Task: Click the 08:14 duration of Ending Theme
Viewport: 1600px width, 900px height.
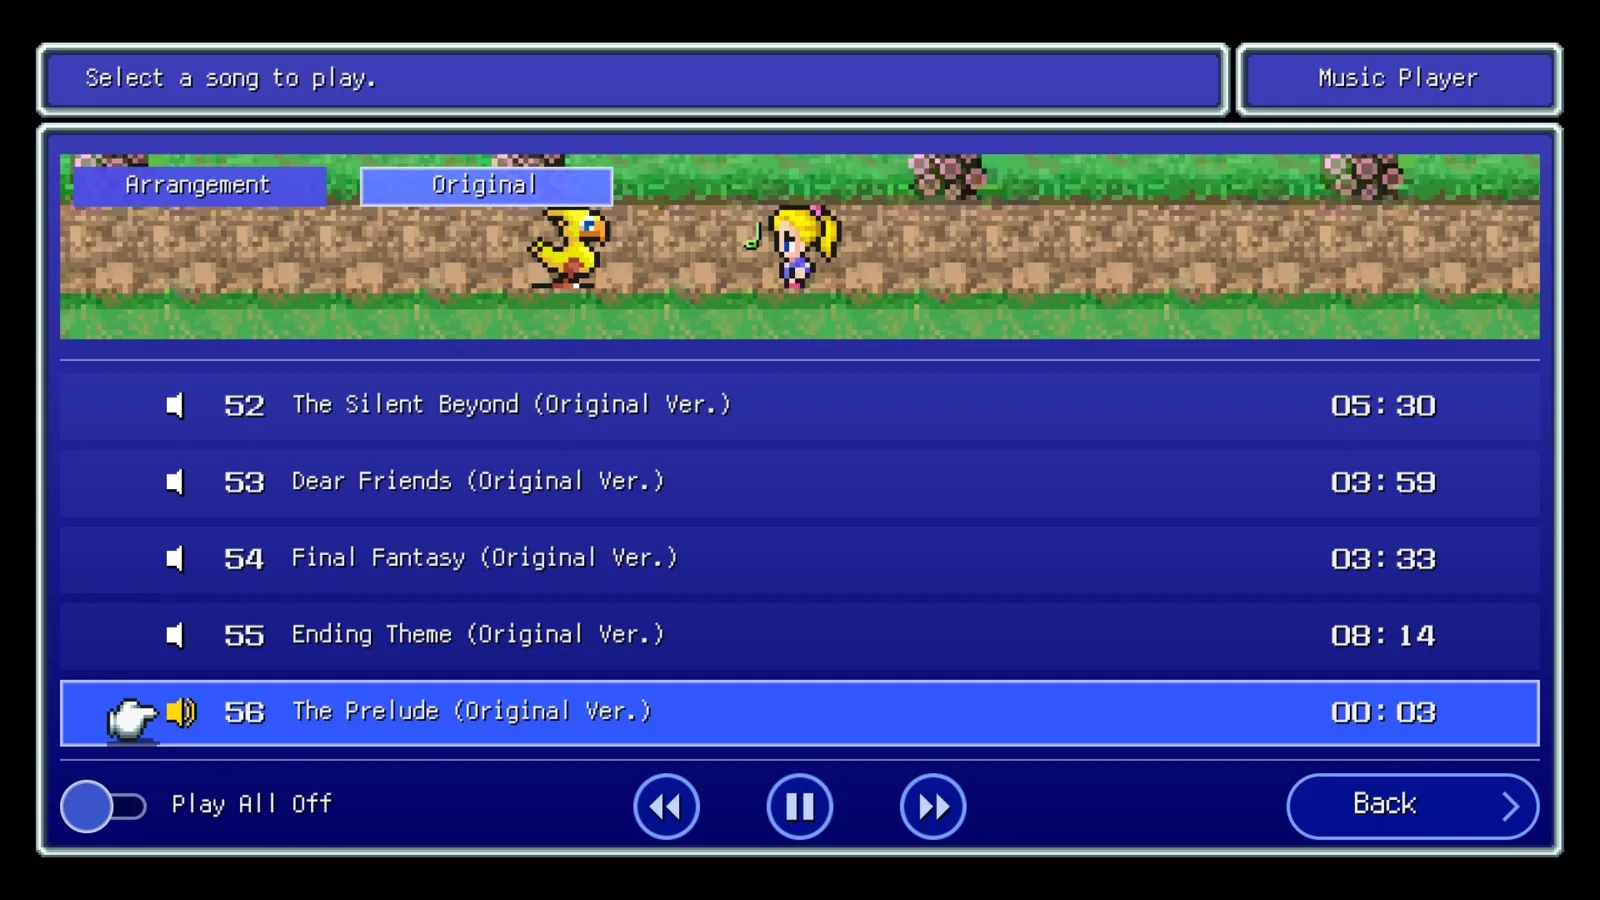Action: click(1383, 635)
